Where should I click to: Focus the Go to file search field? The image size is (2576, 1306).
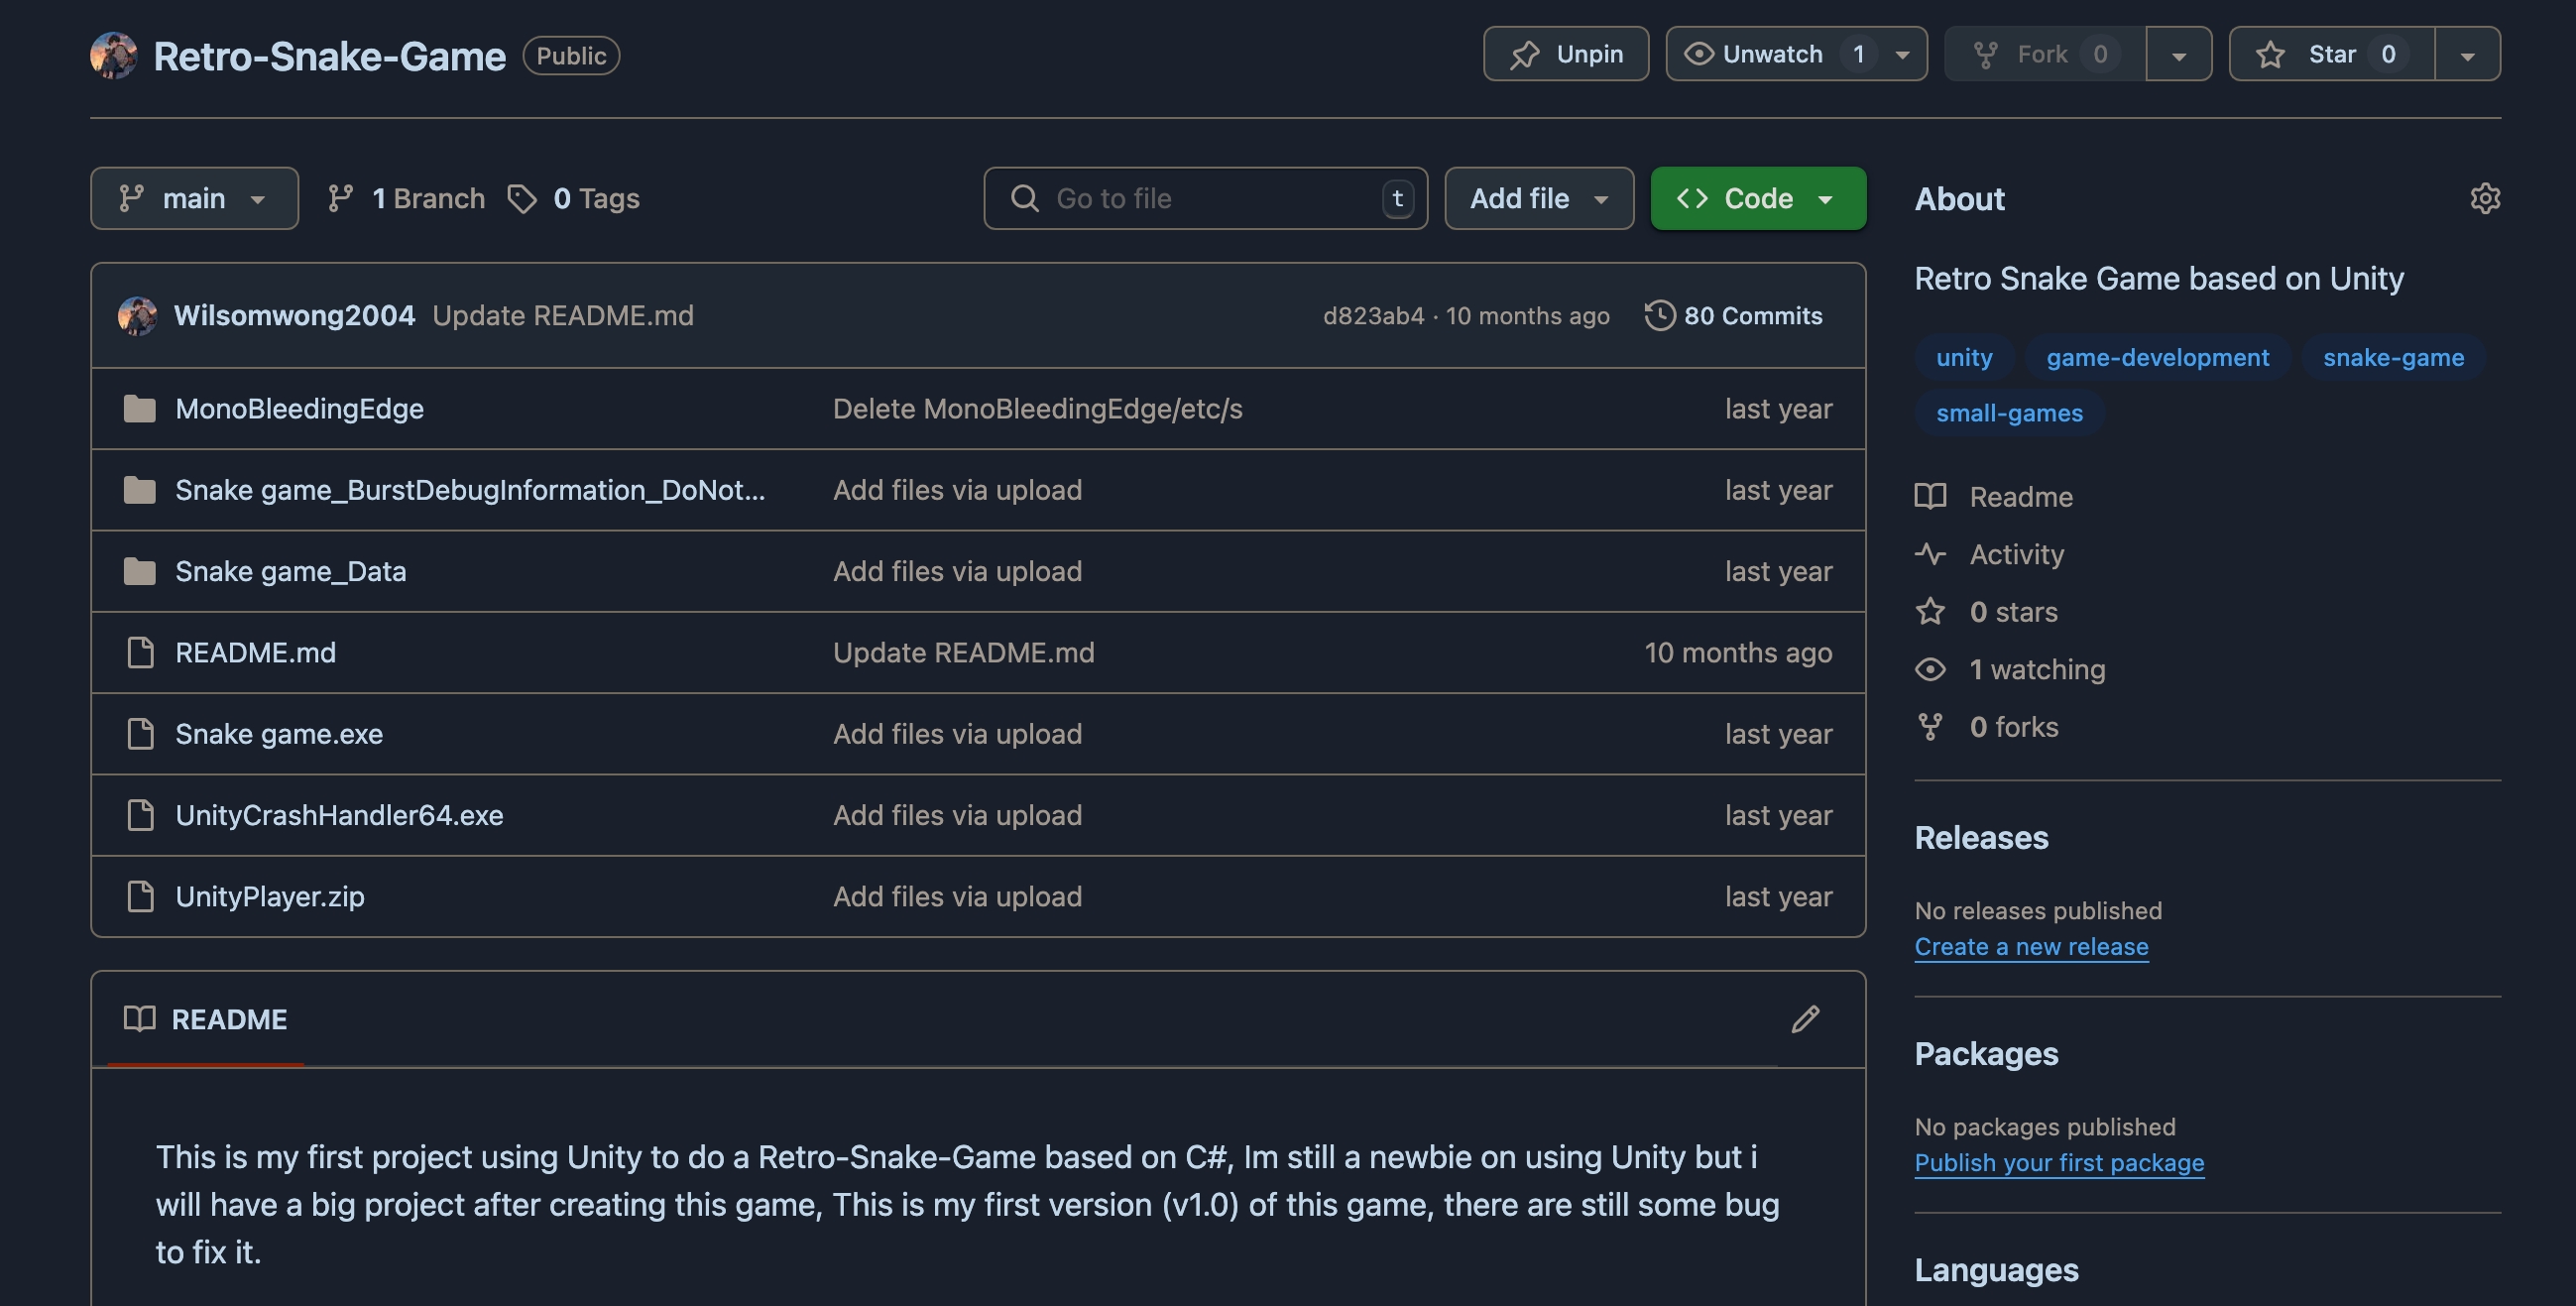(1205, 198)
